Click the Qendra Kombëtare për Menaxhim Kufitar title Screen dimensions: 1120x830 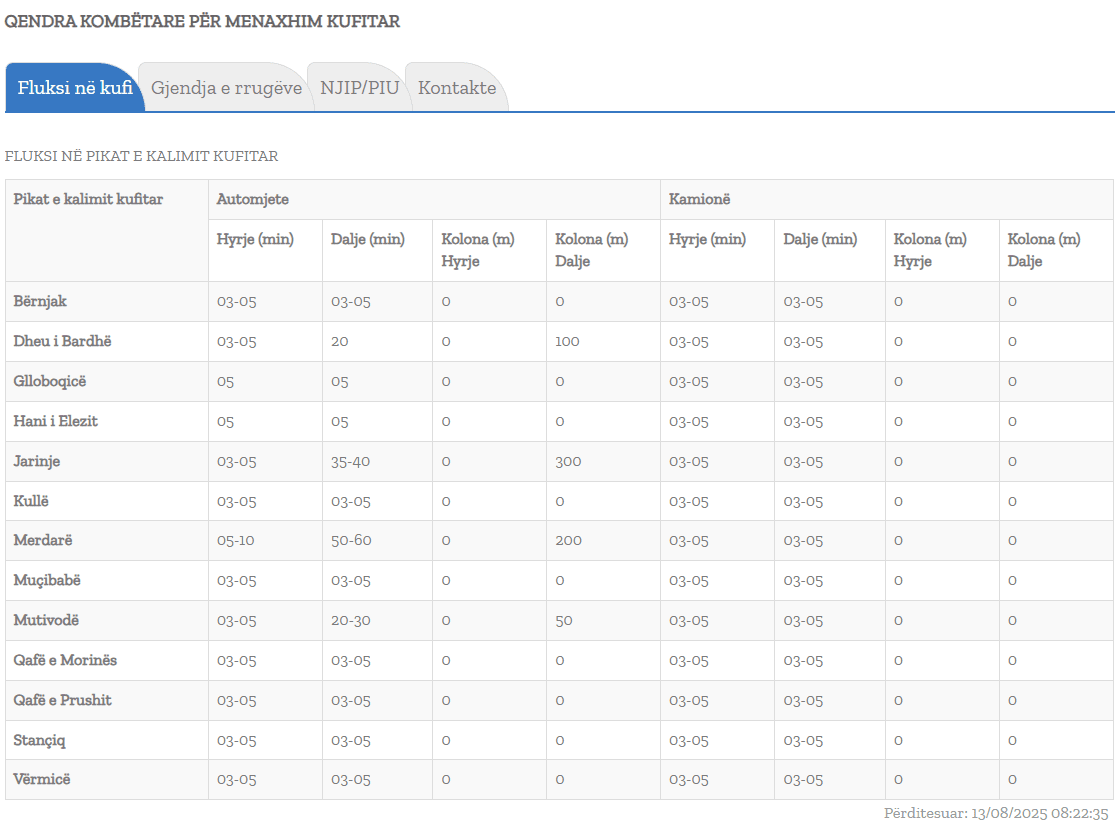(203, 21)
